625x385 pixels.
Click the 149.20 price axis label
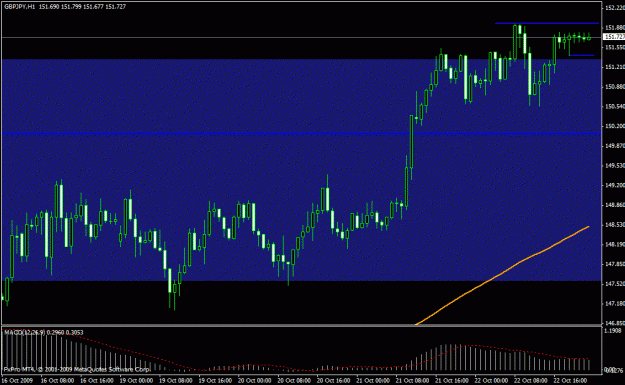point(615,185)
